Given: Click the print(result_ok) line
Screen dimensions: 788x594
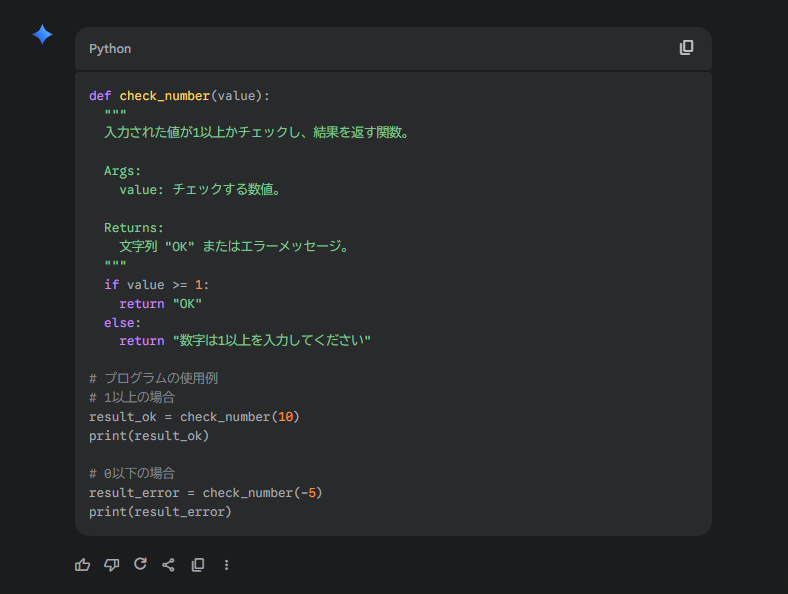Looking at the screenshot, I should pyautogui.click(x=149, y=435).
